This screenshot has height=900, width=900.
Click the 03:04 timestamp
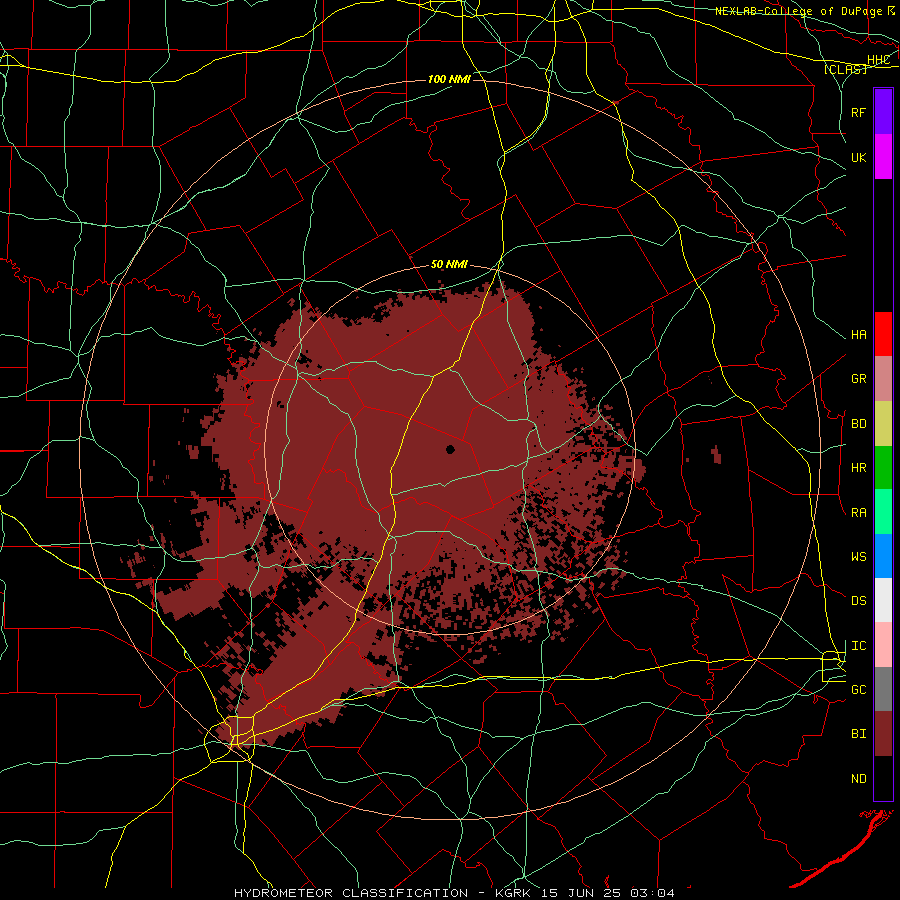click(x=652, y=893)
